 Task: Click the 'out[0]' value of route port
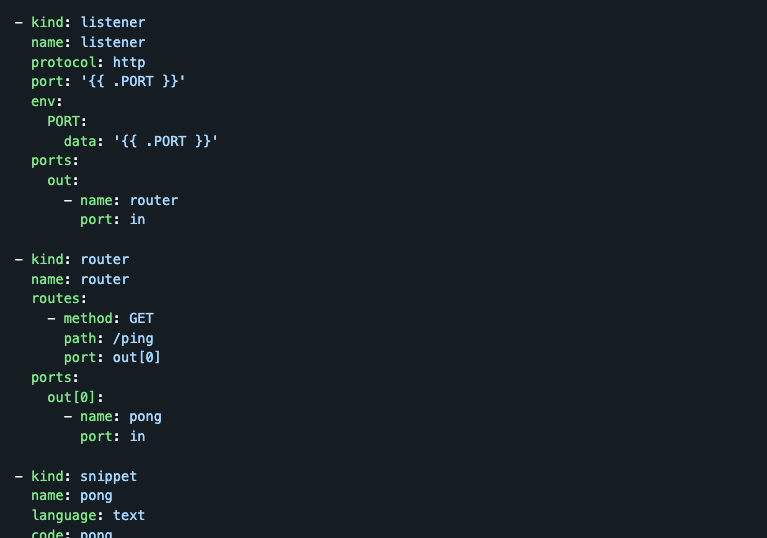pos(136,358)
